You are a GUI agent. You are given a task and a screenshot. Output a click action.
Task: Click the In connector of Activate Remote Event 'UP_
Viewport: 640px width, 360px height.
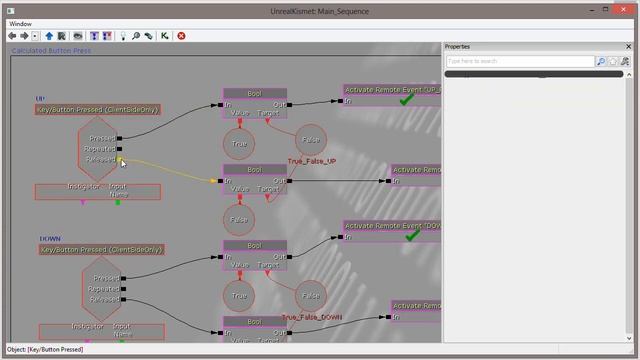point(340,101)
